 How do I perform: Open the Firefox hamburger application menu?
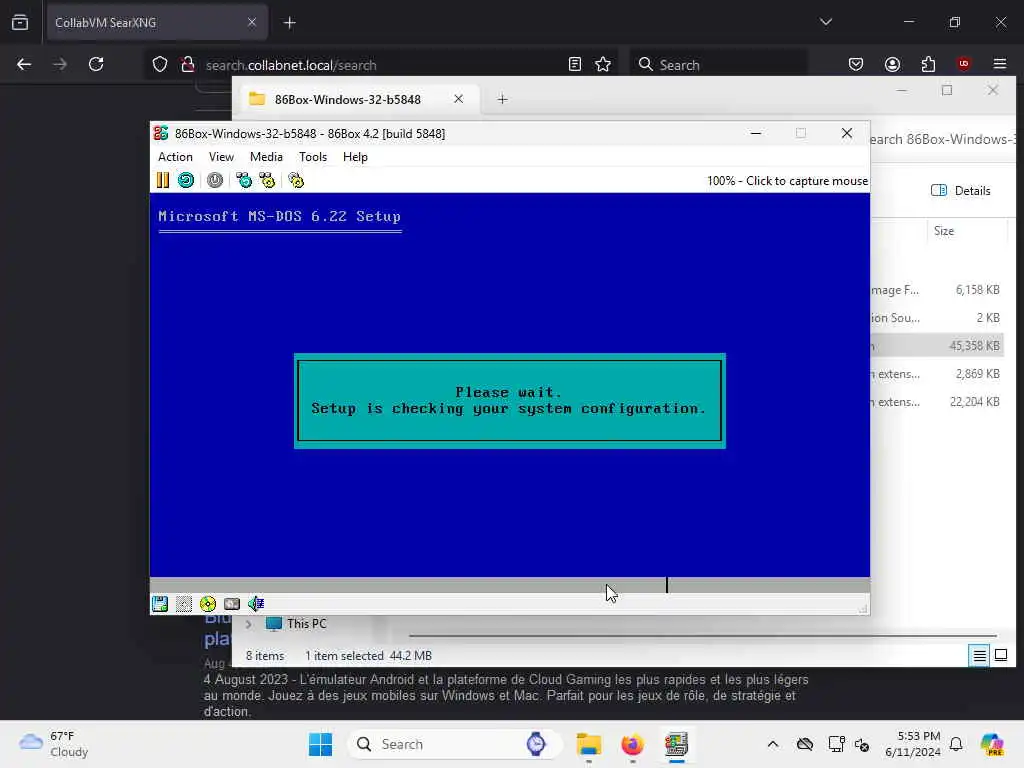[x=1000, y=64]
